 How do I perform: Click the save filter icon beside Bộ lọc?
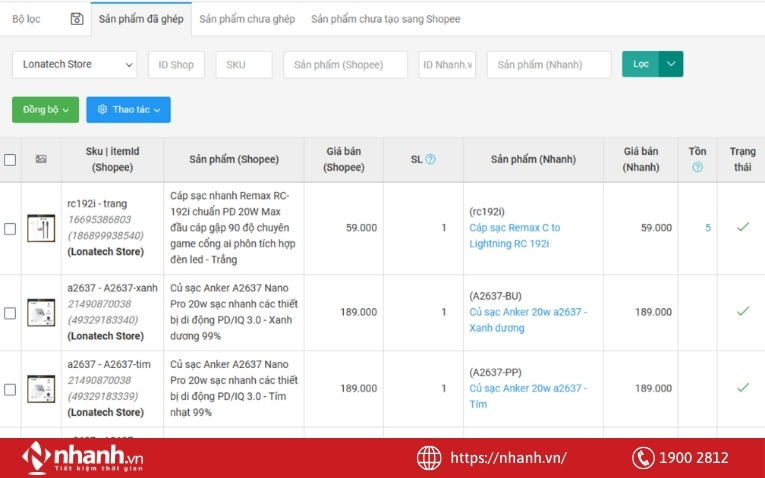tap(77, 19)
